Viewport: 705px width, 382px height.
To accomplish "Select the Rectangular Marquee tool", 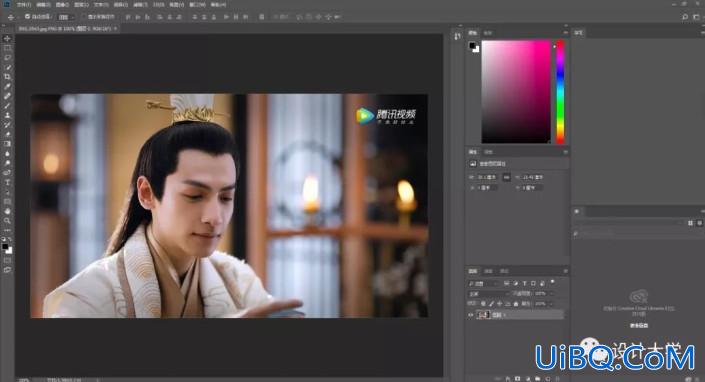I will click(7, 48).
